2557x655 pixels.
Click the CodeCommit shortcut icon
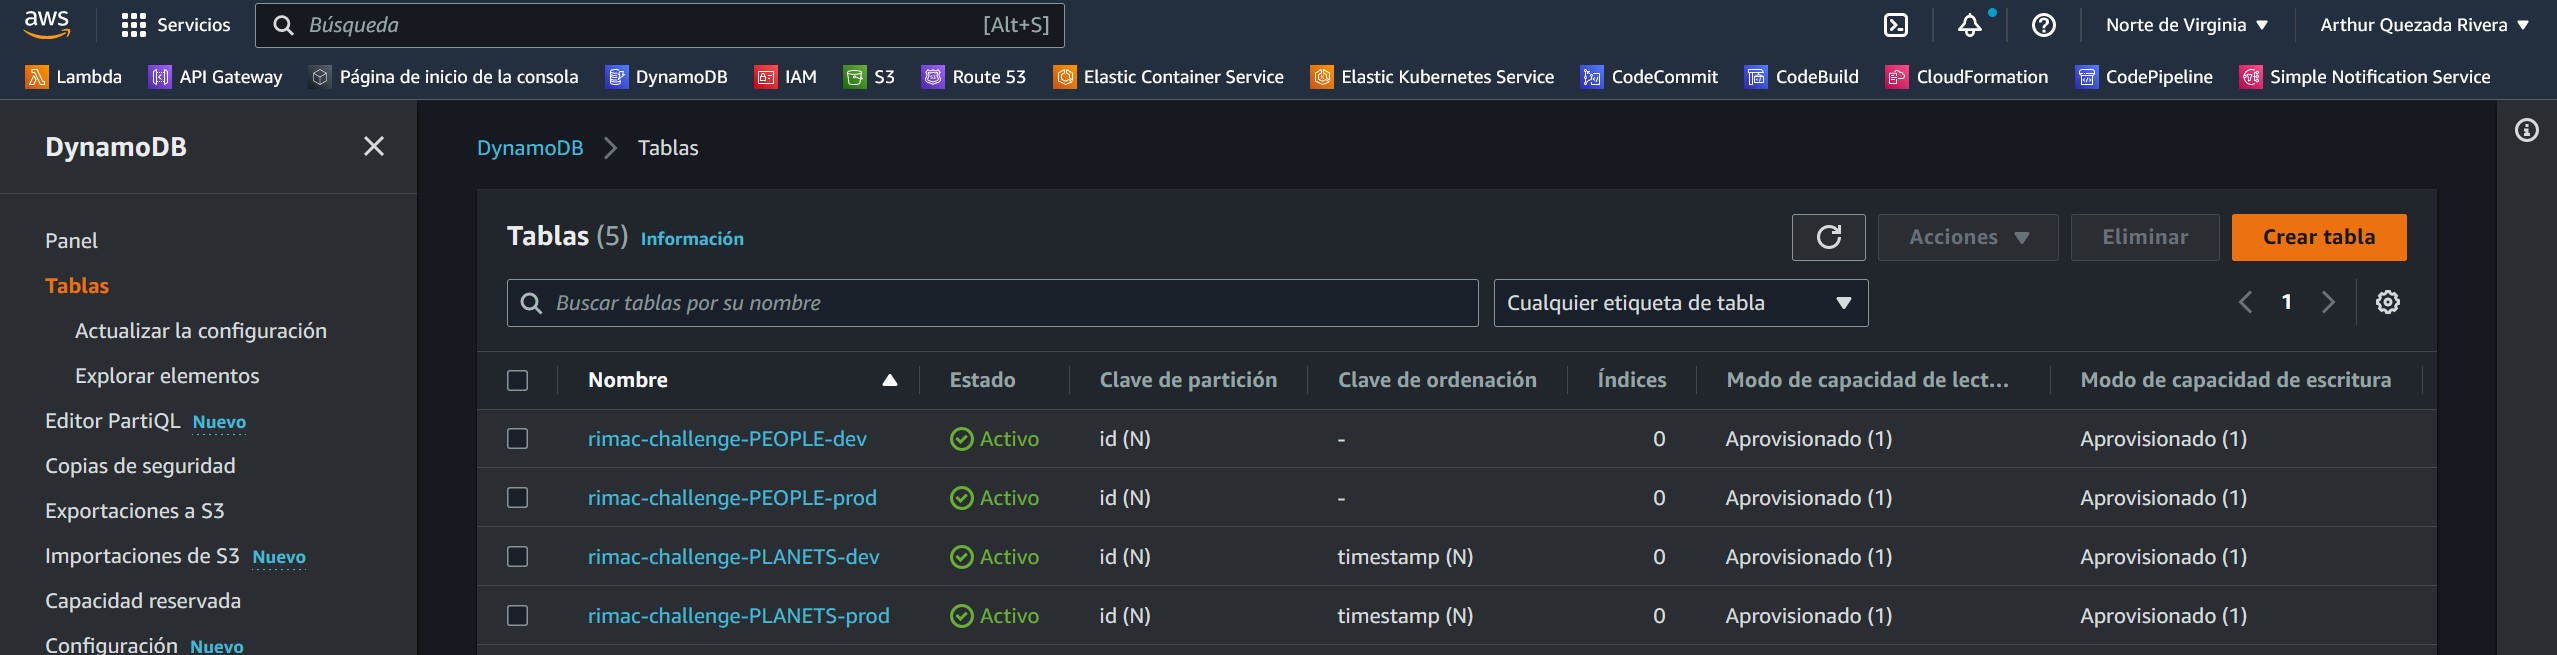pyautogui.click(x=1591, y=77)
